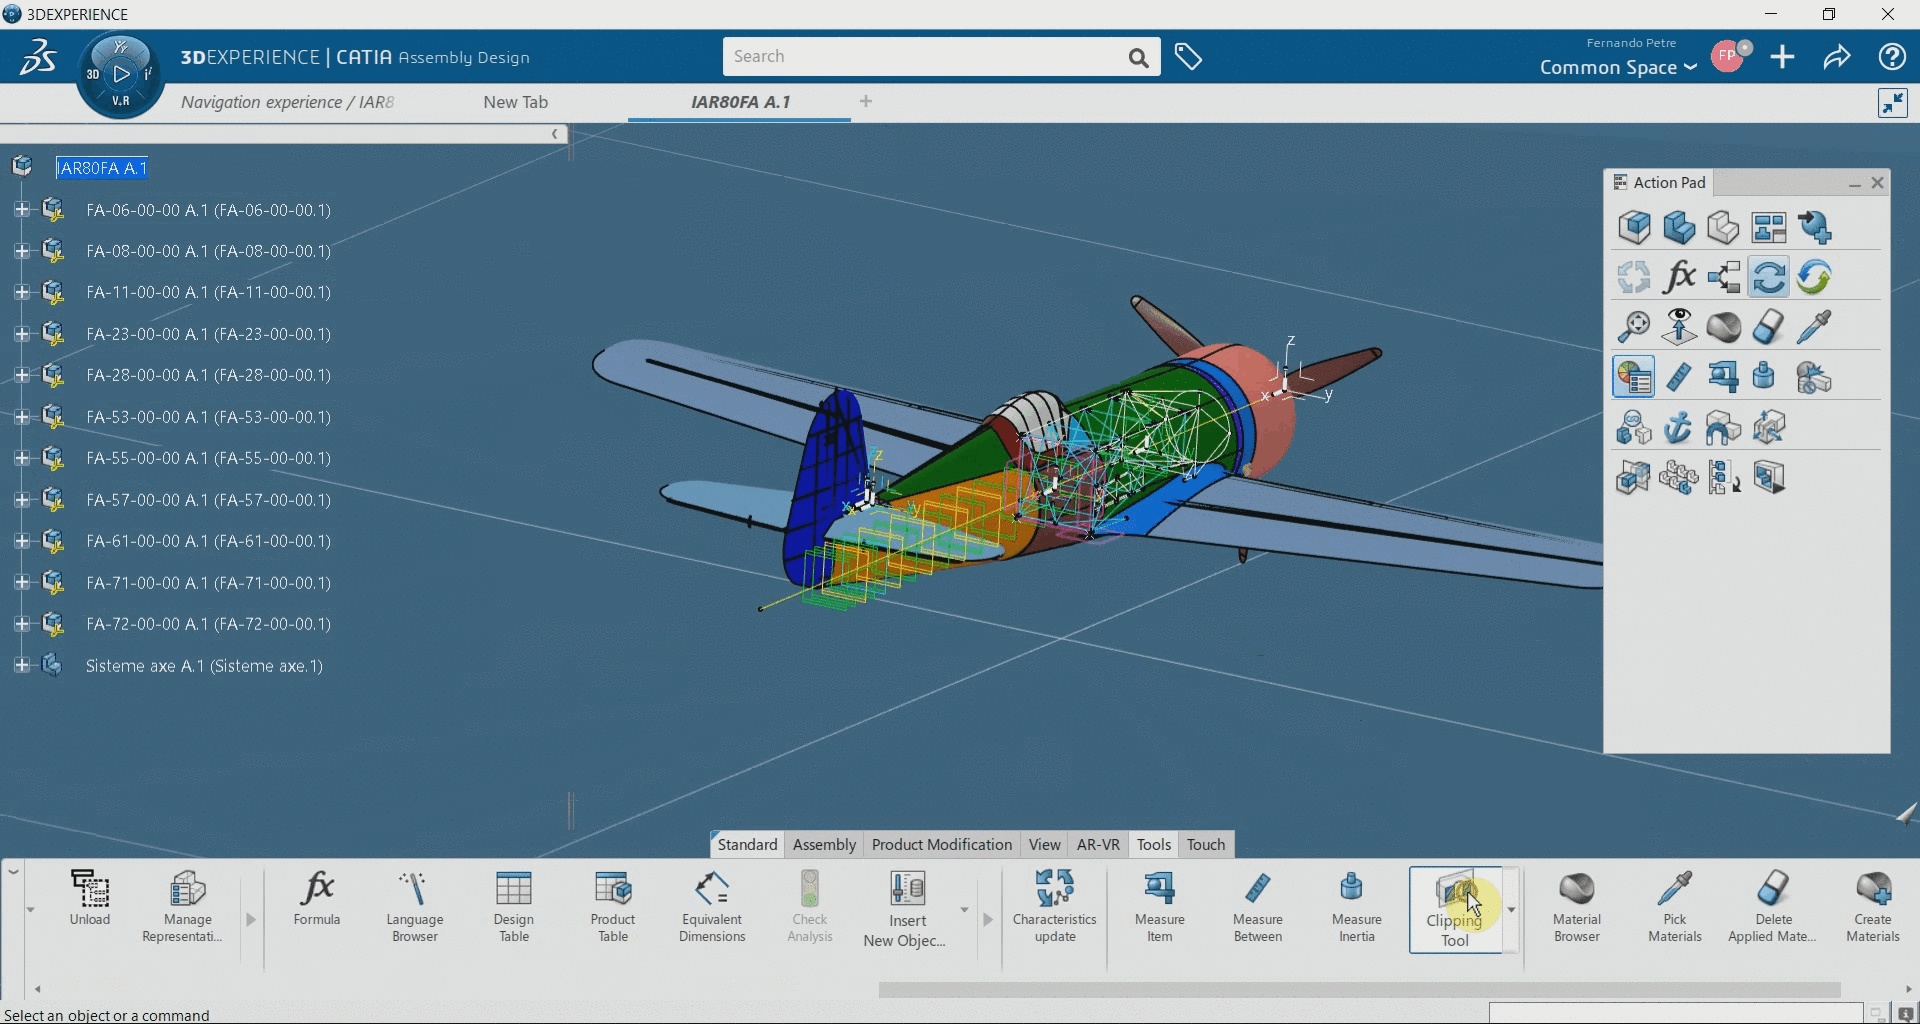Select the Pick Materials eyedropper

coord(1674,906)
